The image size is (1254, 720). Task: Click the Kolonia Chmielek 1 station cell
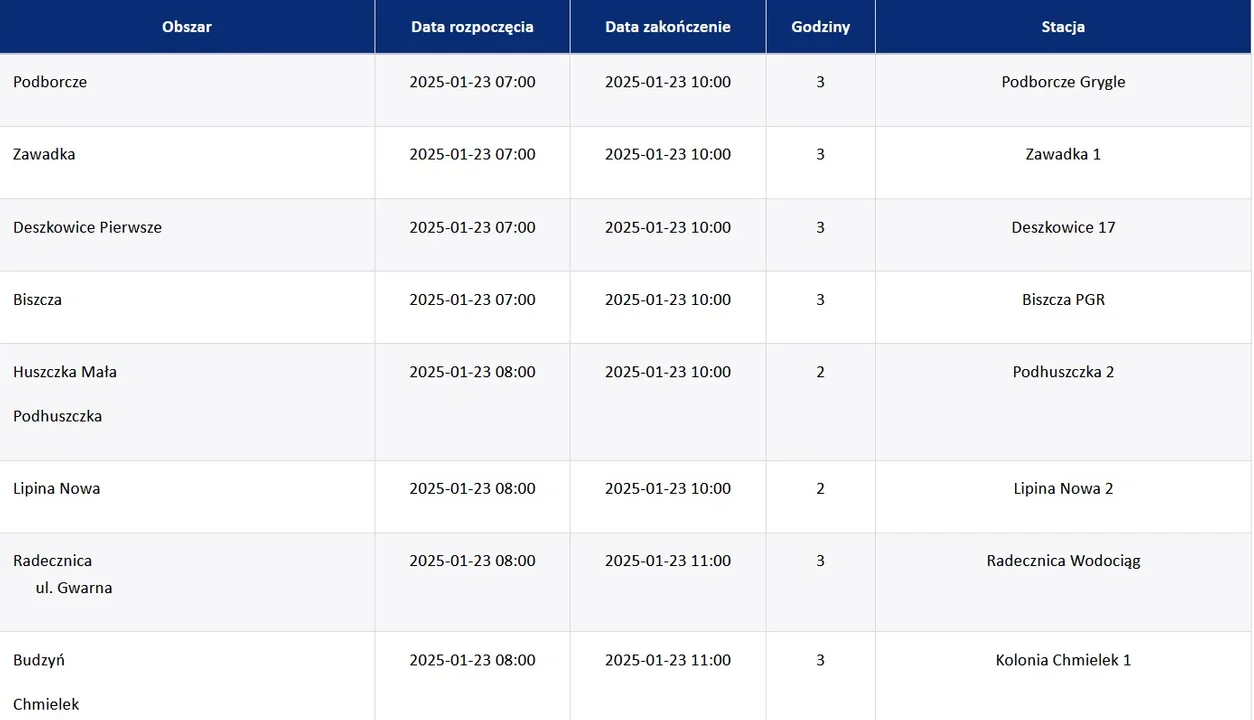(1063, 660)
